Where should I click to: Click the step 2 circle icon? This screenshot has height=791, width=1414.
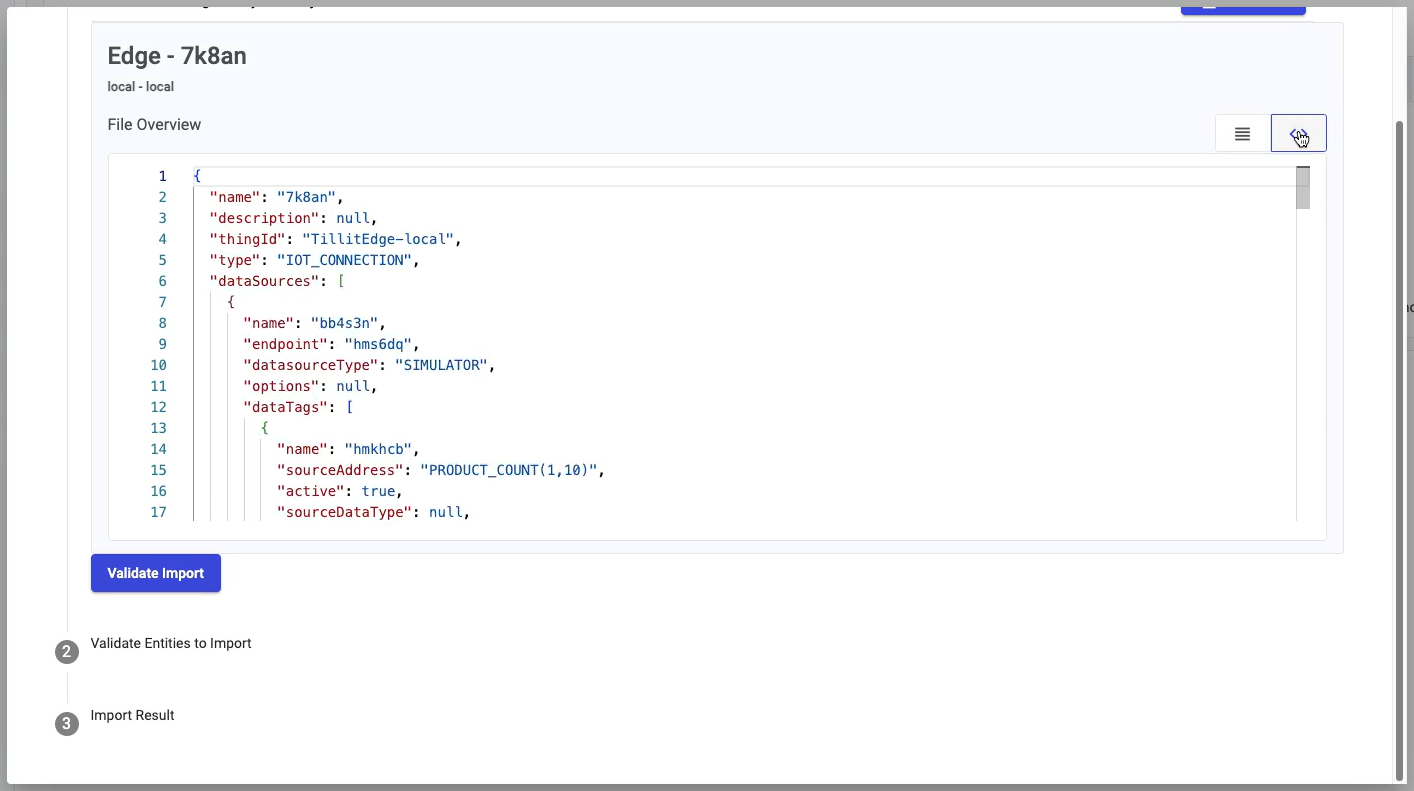coord(67,652)
